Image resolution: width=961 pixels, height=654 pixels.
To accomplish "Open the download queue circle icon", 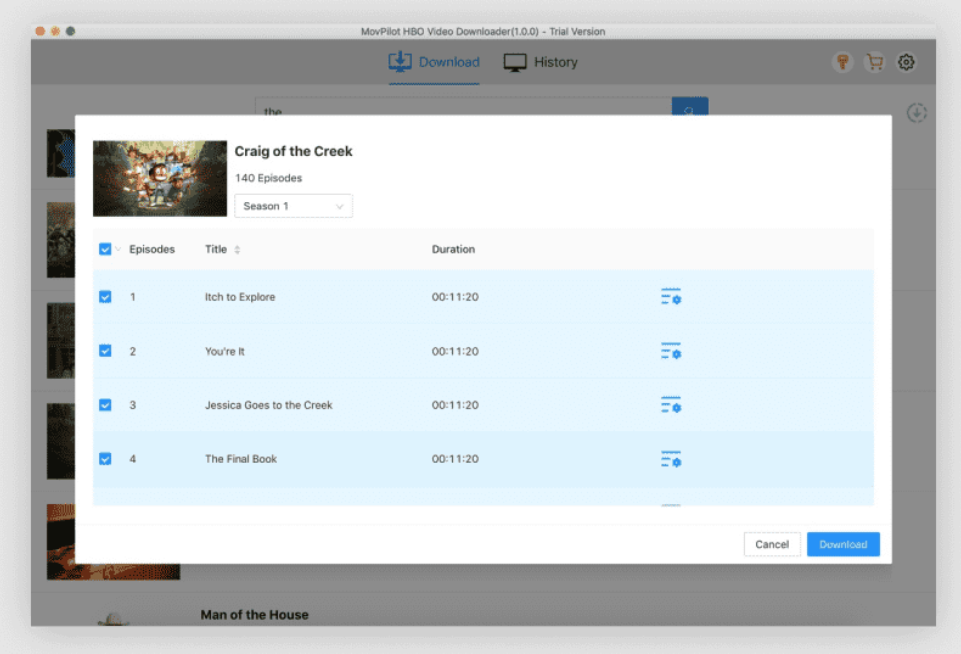I will pos(916,113).
